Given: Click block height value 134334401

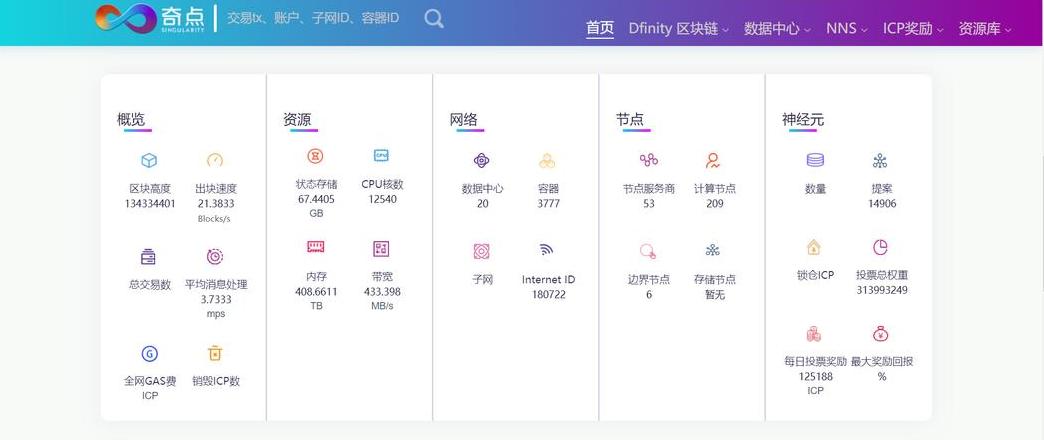Looking at the screenshot, I should 150,204.
